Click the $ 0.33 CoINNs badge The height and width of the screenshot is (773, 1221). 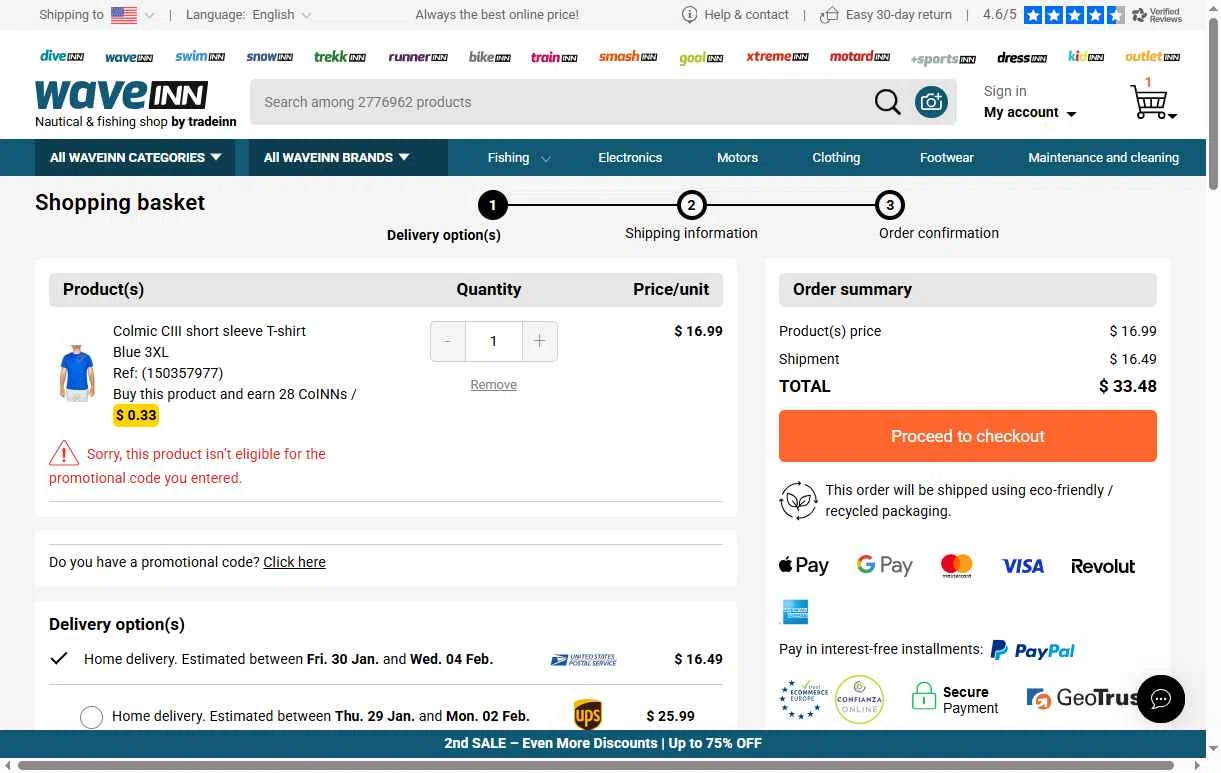[x=136, y=415]
